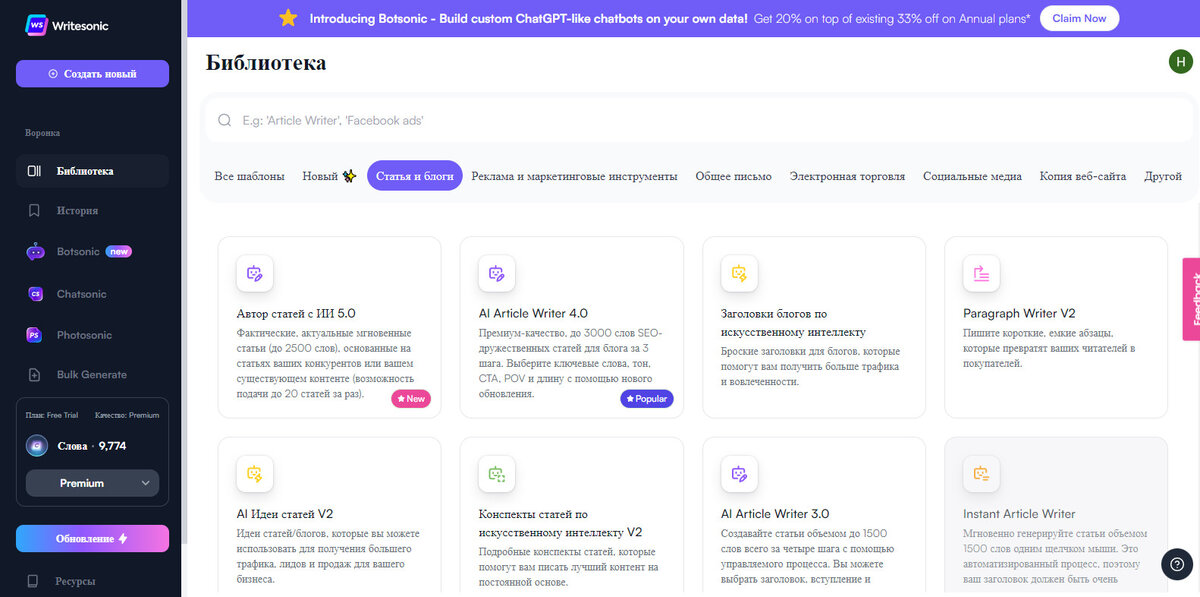This screenshot has height=597, width=1200.
Task: Click the New badge on Автор статей card
Action: 411,398
